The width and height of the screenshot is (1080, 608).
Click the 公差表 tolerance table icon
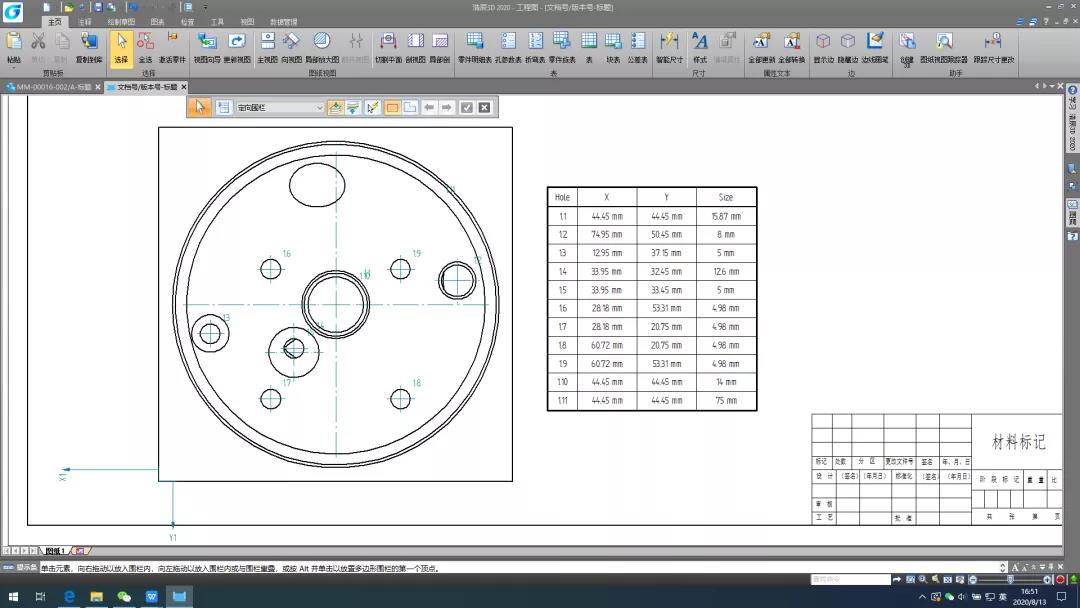[x=638, y=48]
